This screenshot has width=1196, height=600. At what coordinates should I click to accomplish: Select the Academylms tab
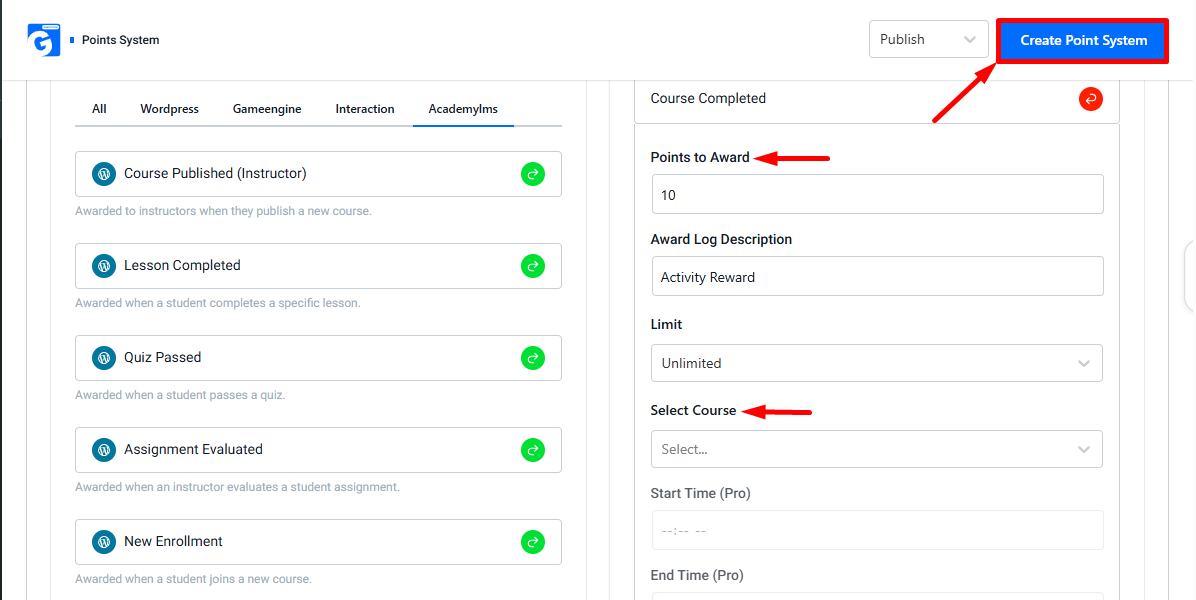tap(463, 109)
